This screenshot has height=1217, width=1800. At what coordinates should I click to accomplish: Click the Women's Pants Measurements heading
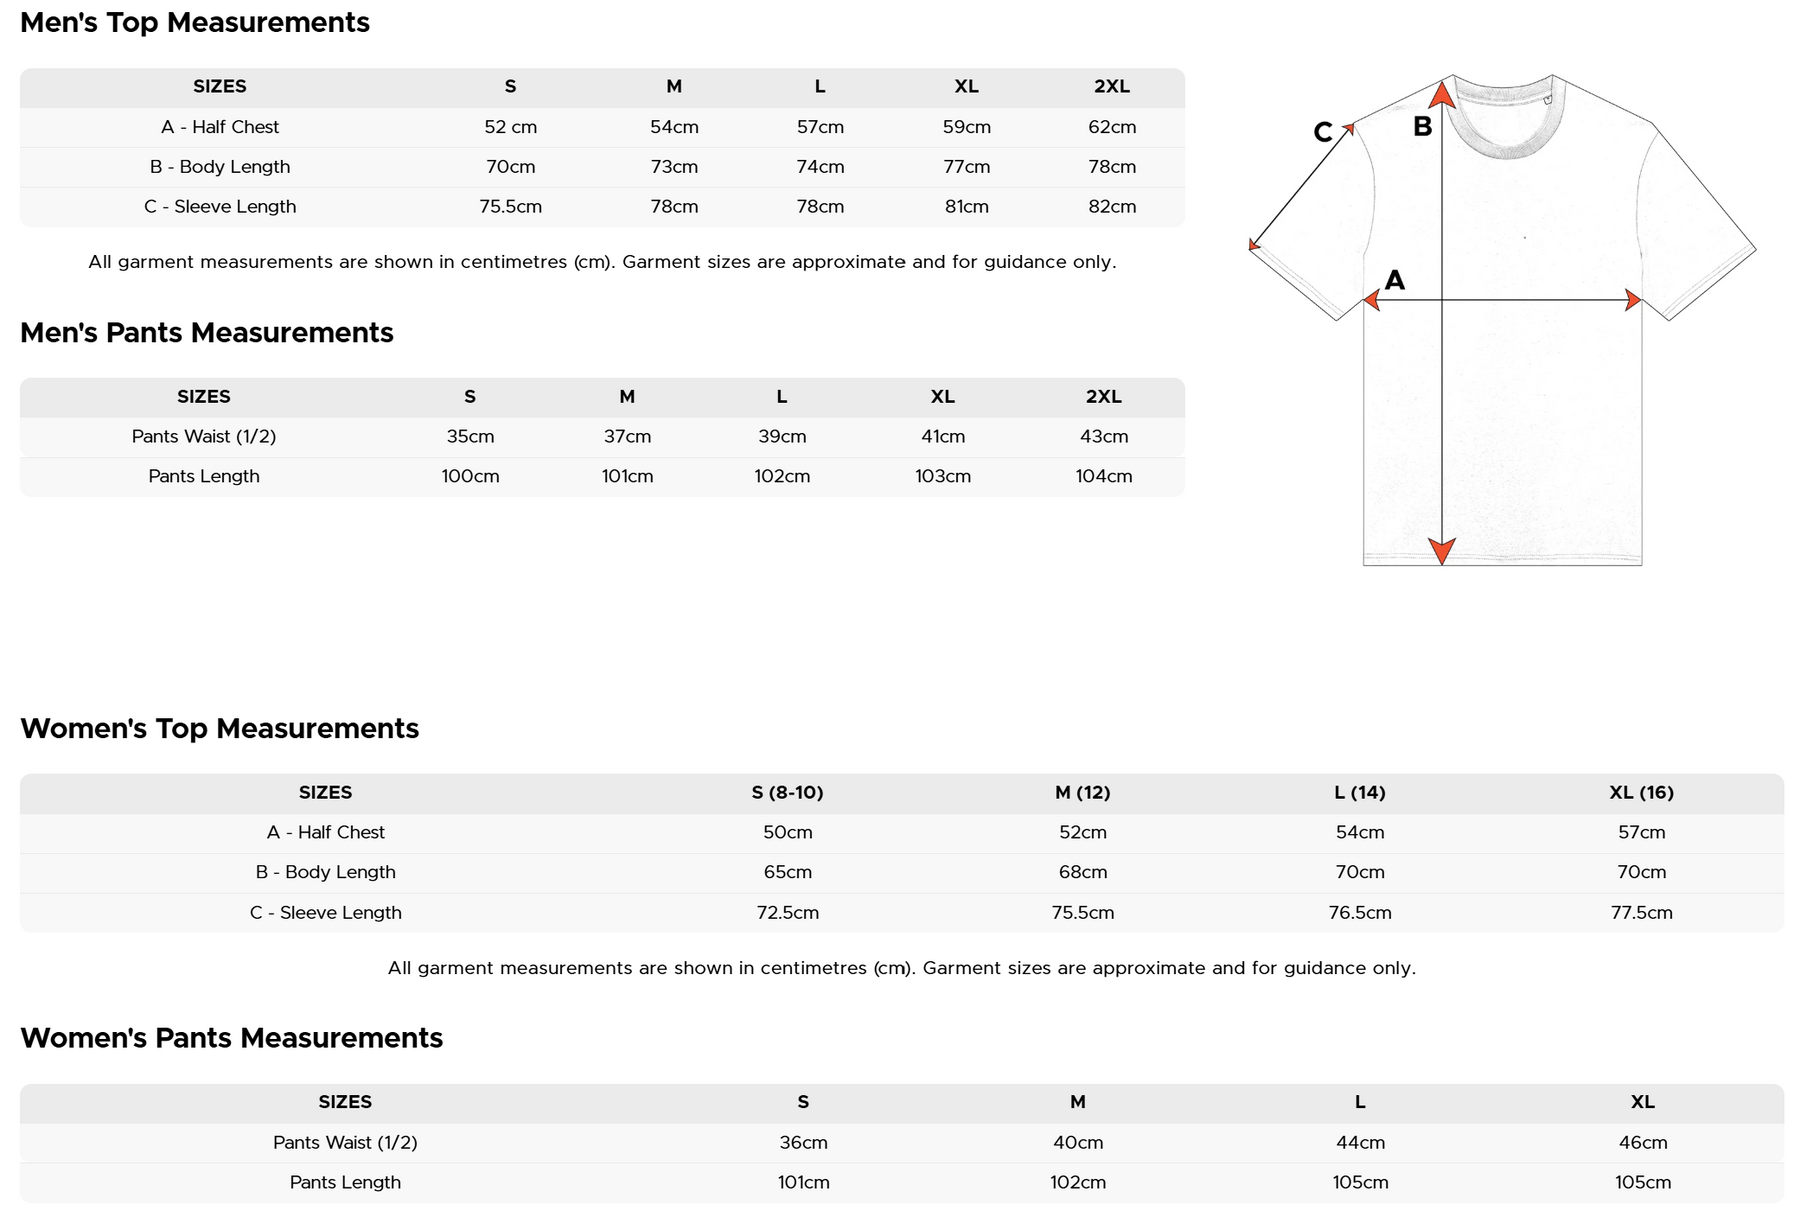(231, 1038)
